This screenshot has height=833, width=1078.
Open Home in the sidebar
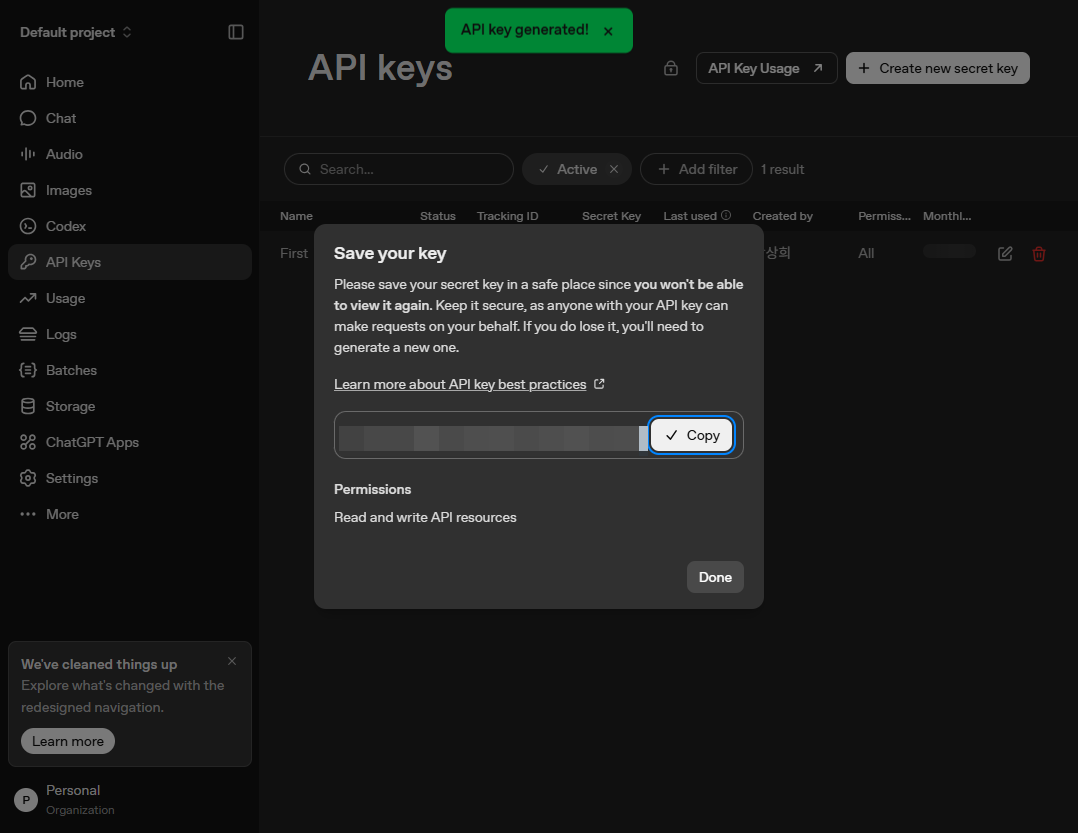pyautogui.click(x=129, y=82)
